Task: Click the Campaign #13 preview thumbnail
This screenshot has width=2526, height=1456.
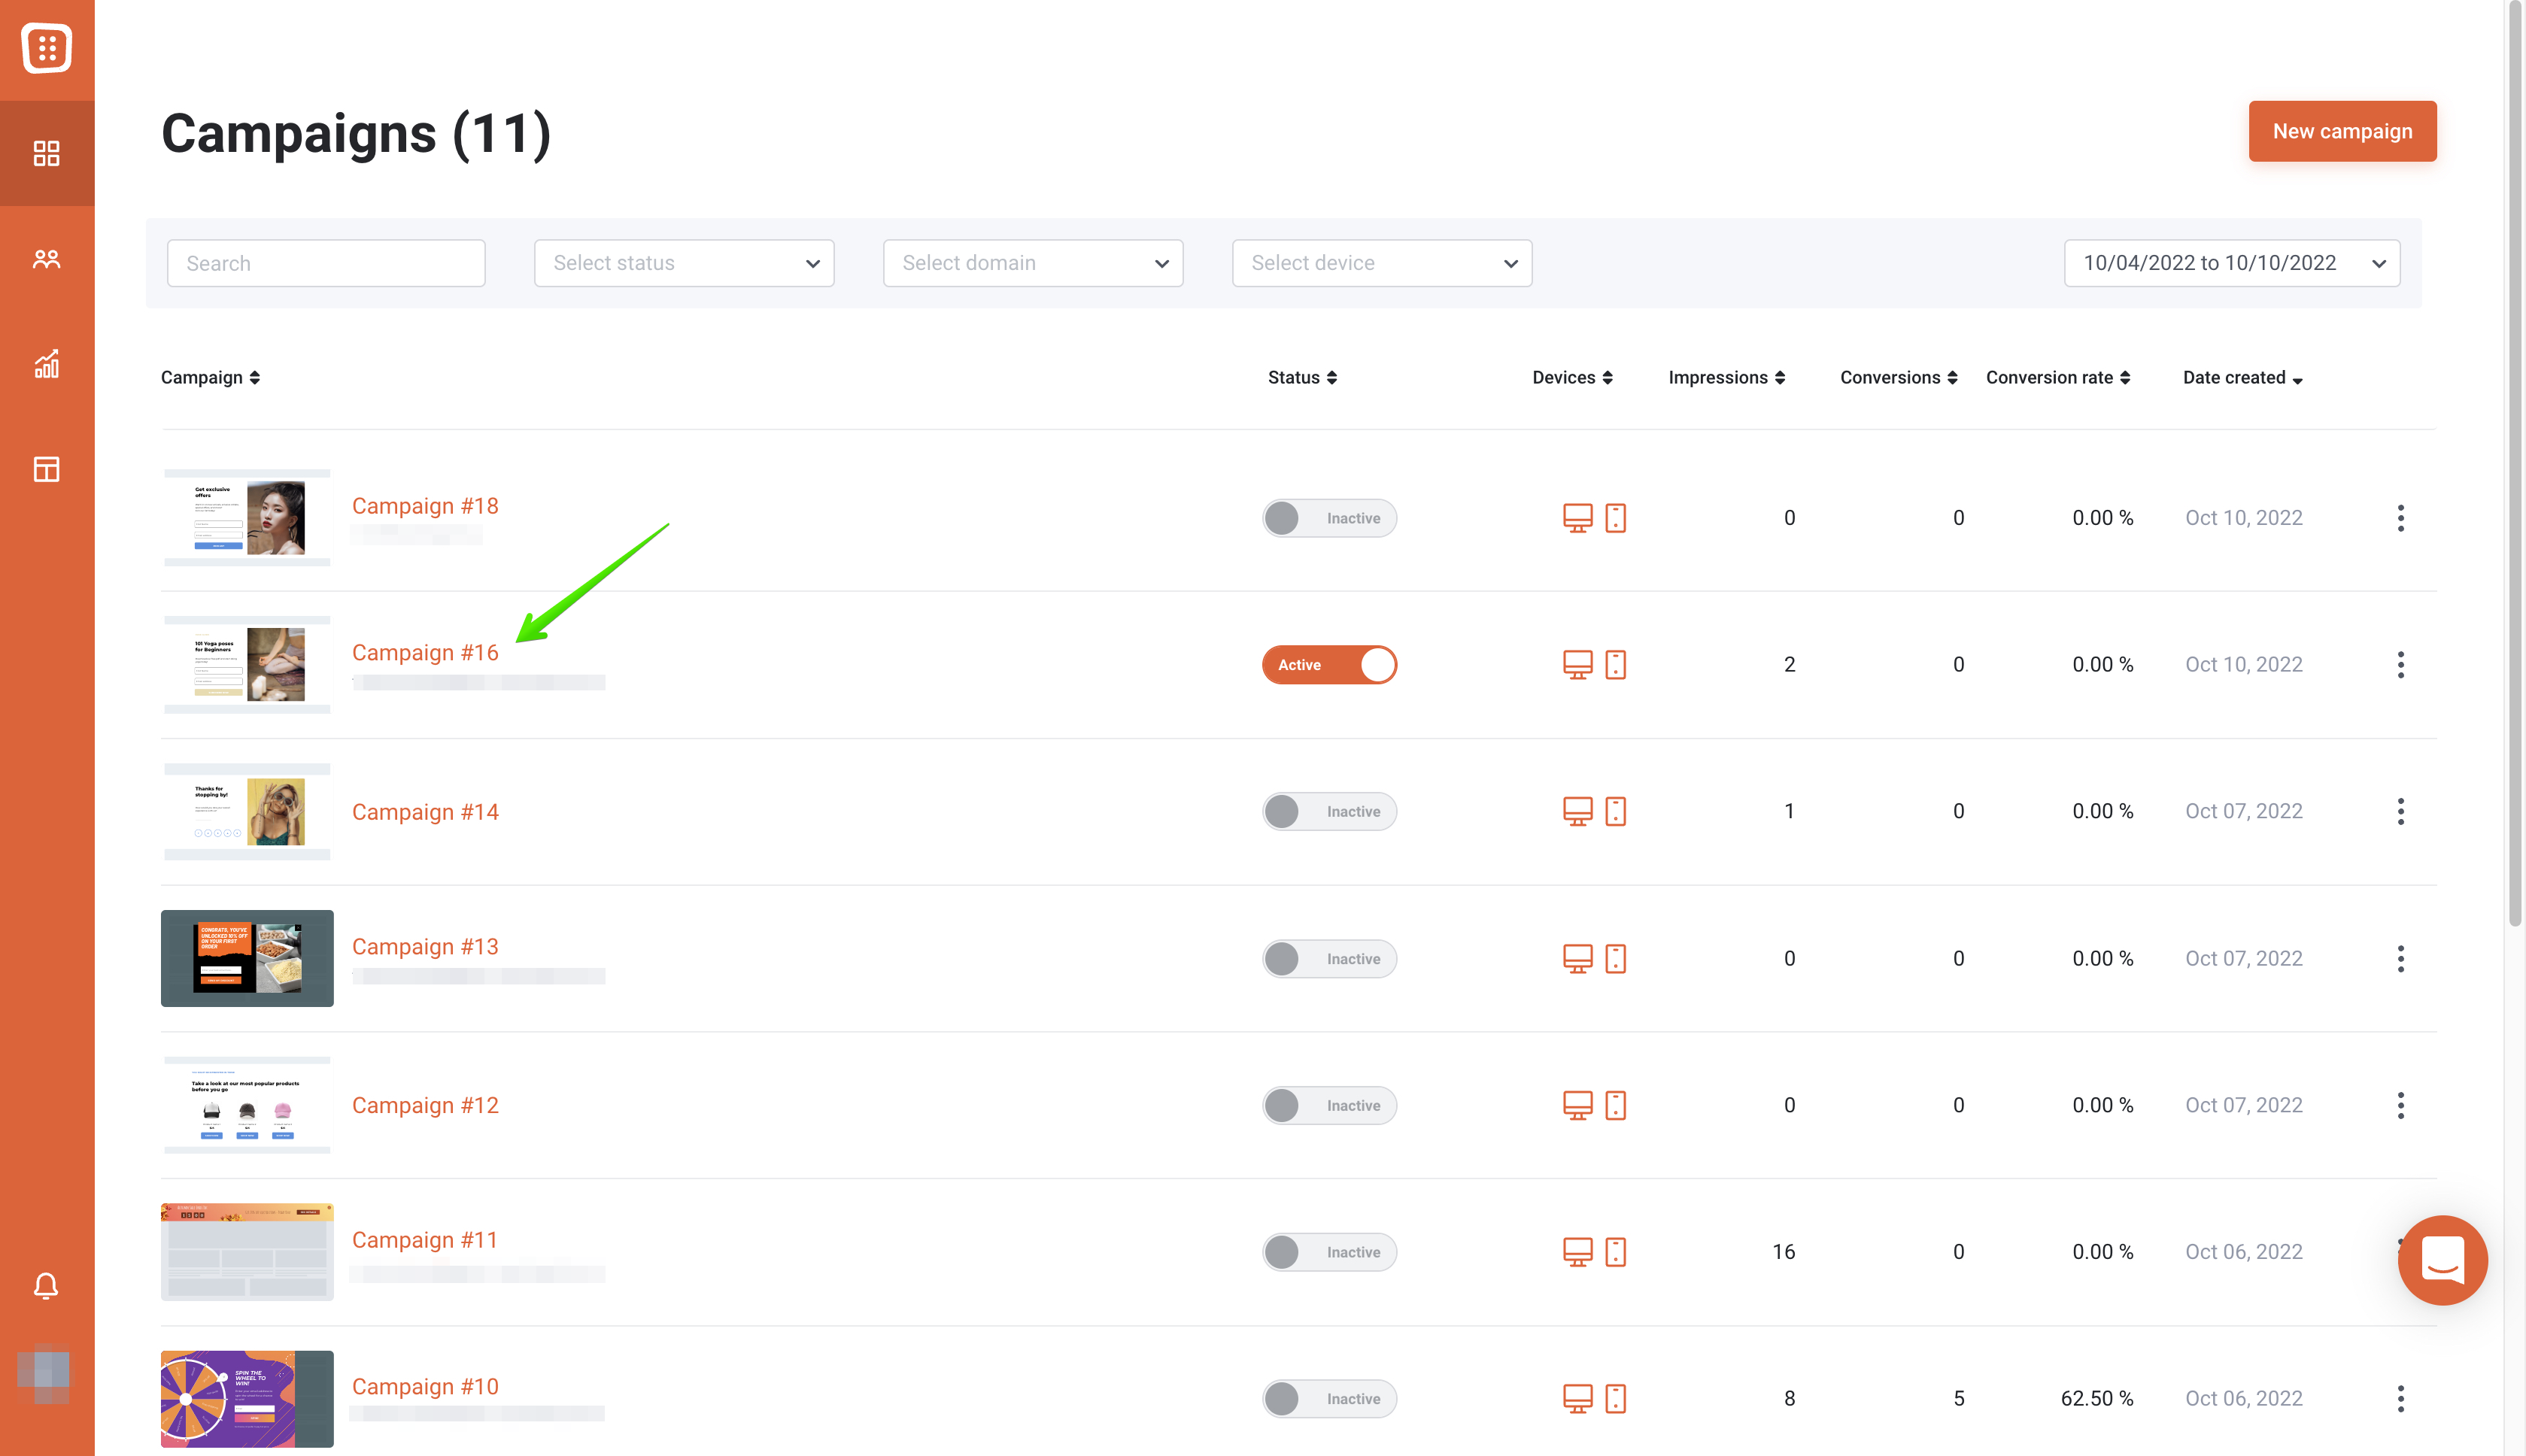Action: (247, 959)
